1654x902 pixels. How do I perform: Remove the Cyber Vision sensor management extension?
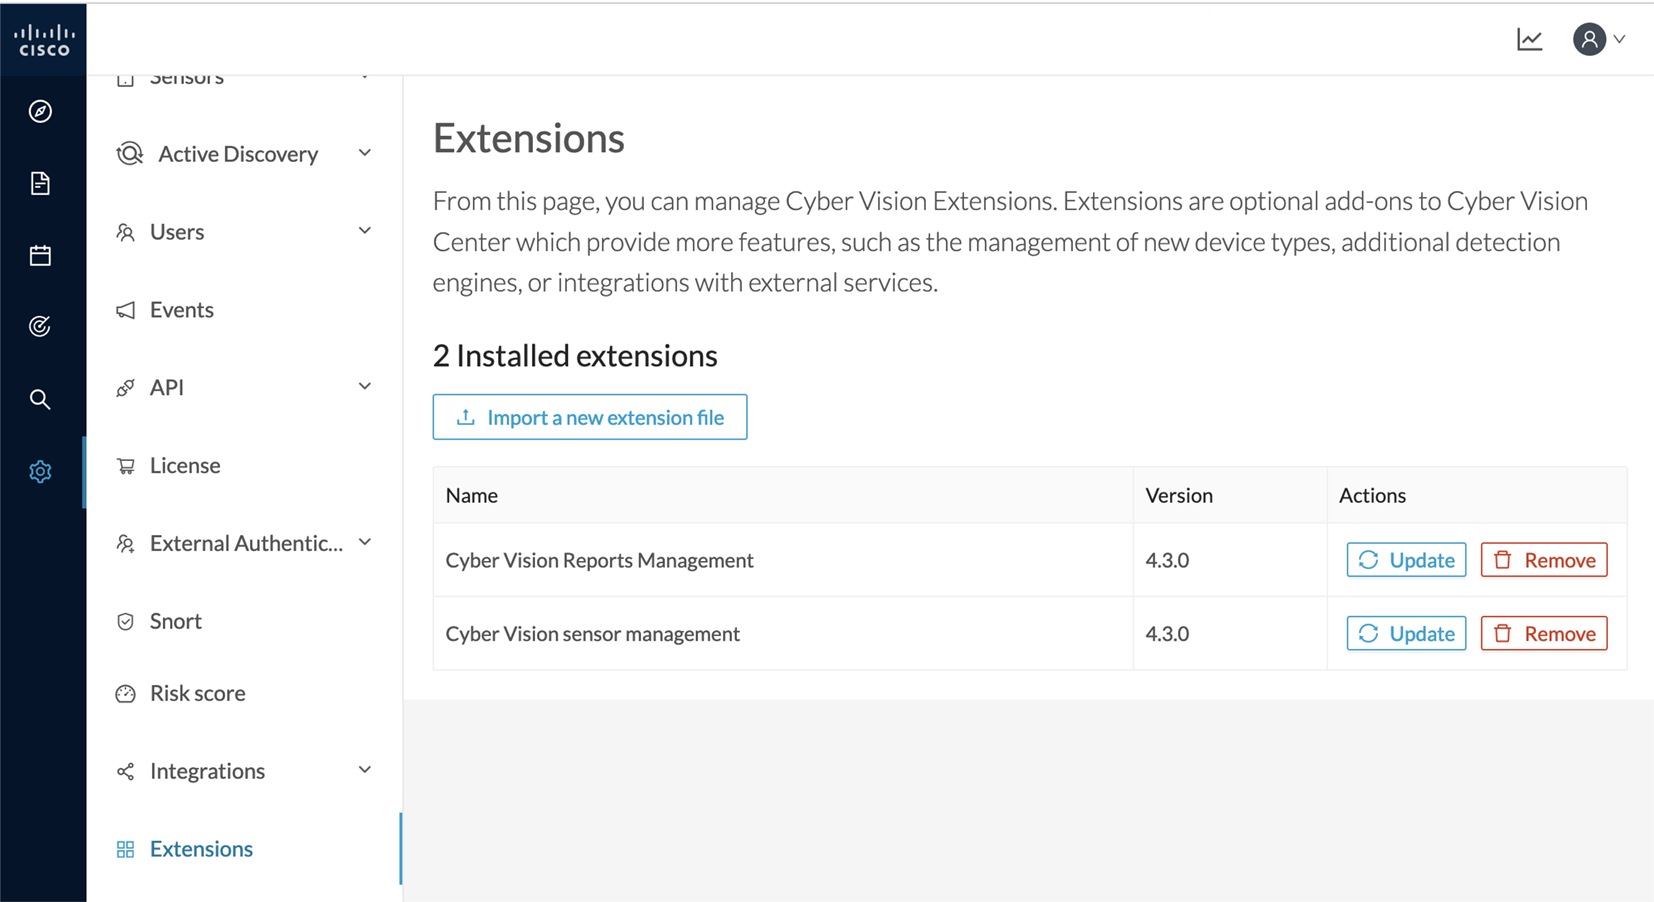coord(1543,633)
